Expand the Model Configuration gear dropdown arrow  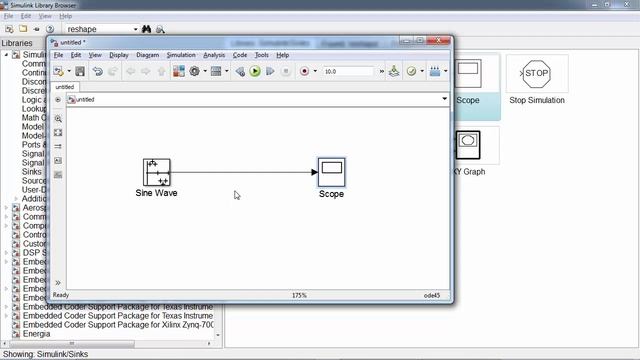pos(205,71)
